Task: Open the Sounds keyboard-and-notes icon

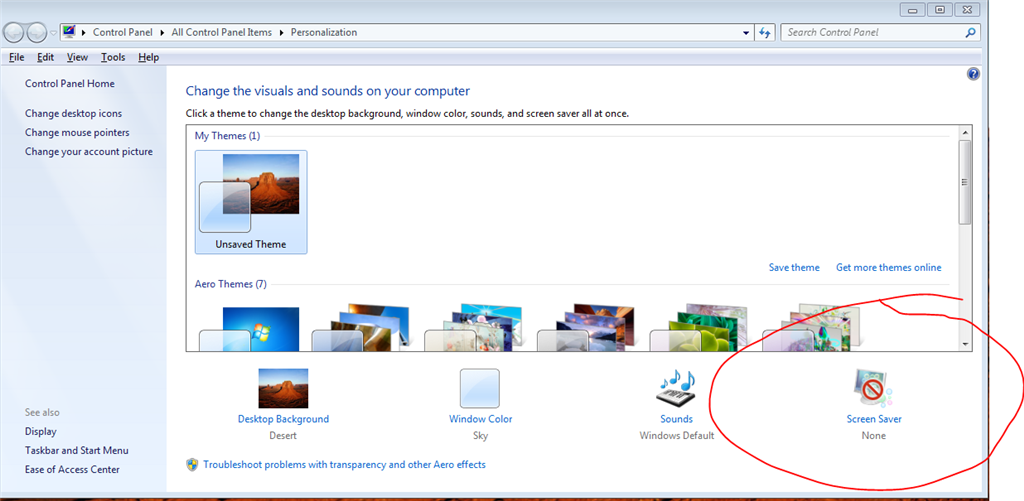Action: [x=676, y=388]
